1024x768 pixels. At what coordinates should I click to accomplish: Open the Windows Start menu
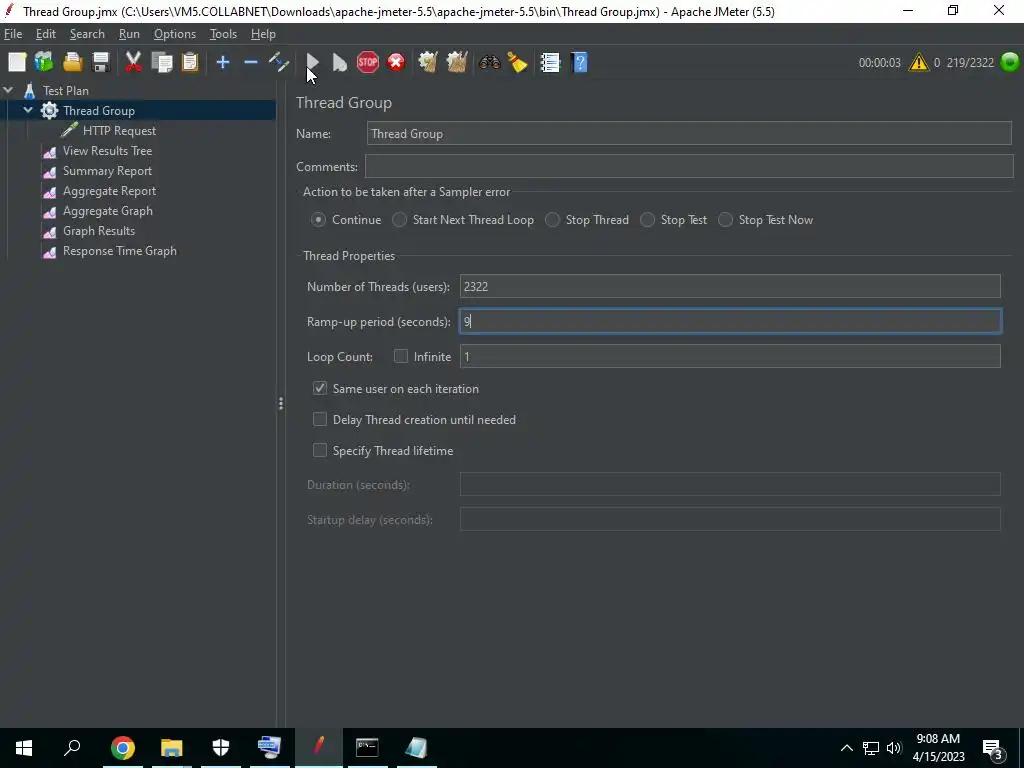pyautogui.click(x=24, y=748)
